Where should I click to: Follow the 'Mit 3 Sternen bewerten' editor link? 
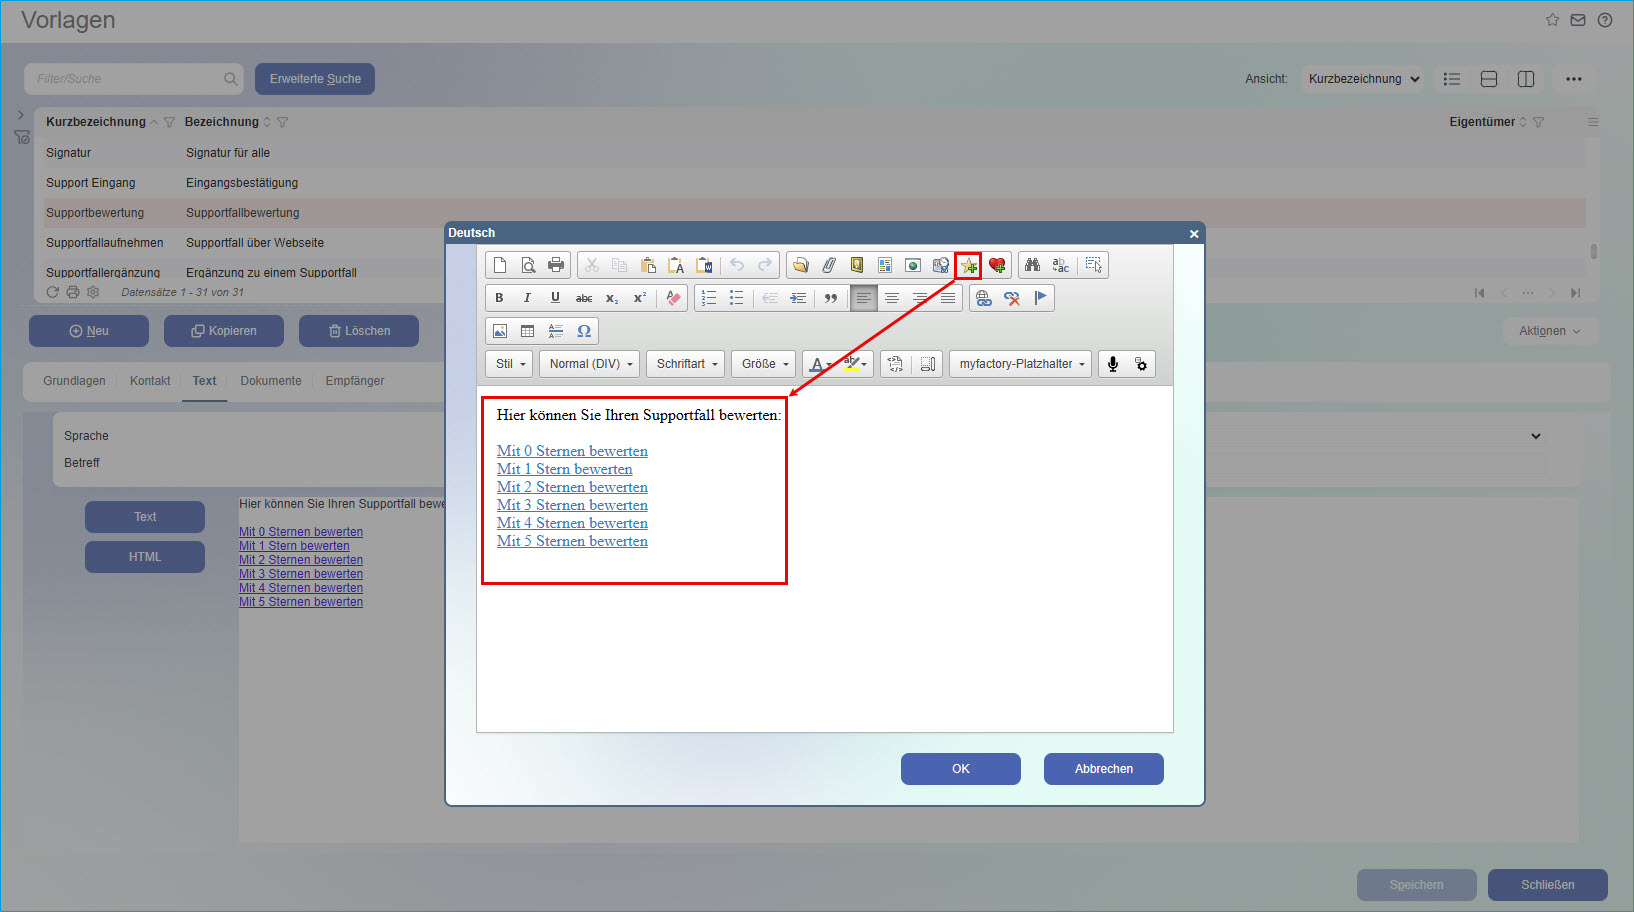coord(572,505)
